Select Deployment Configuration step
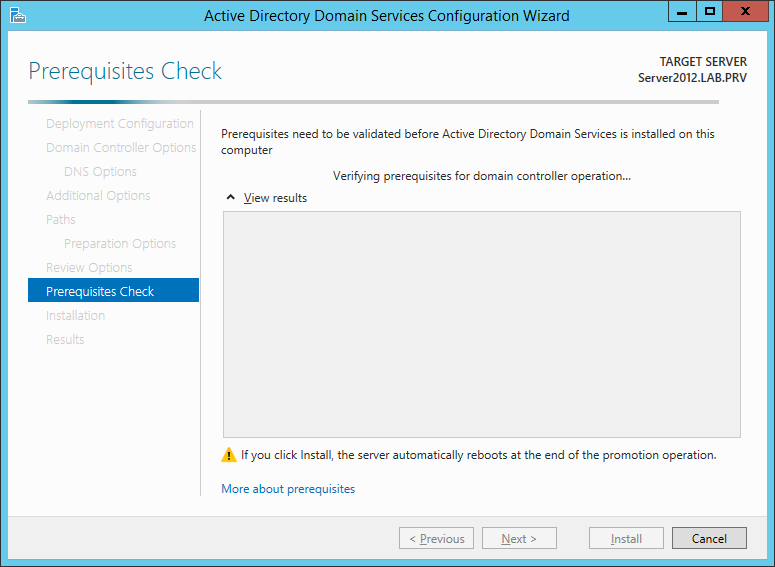The image size is (775, 567). [120, 124]
